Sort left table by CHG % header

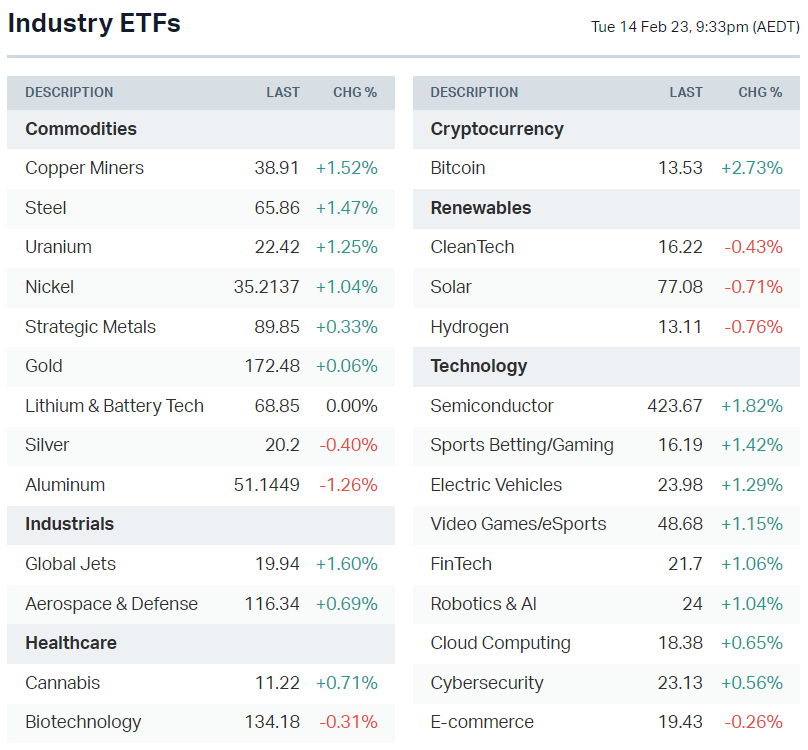click(x=355, y=92)
